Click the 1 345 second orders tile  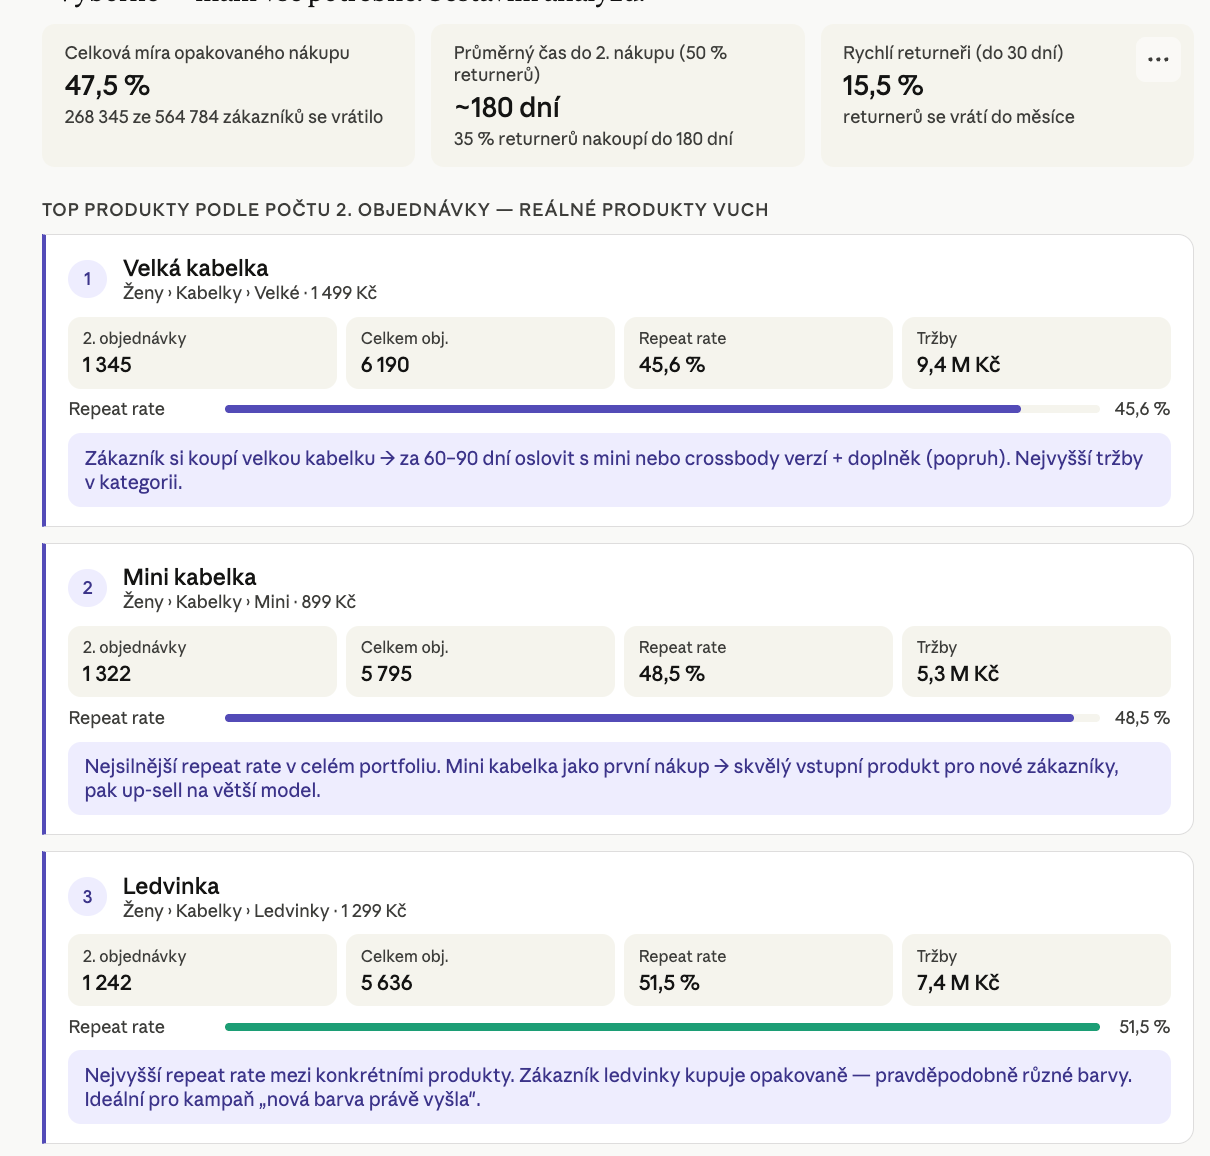pyautogui.click(x=202, y=353)
